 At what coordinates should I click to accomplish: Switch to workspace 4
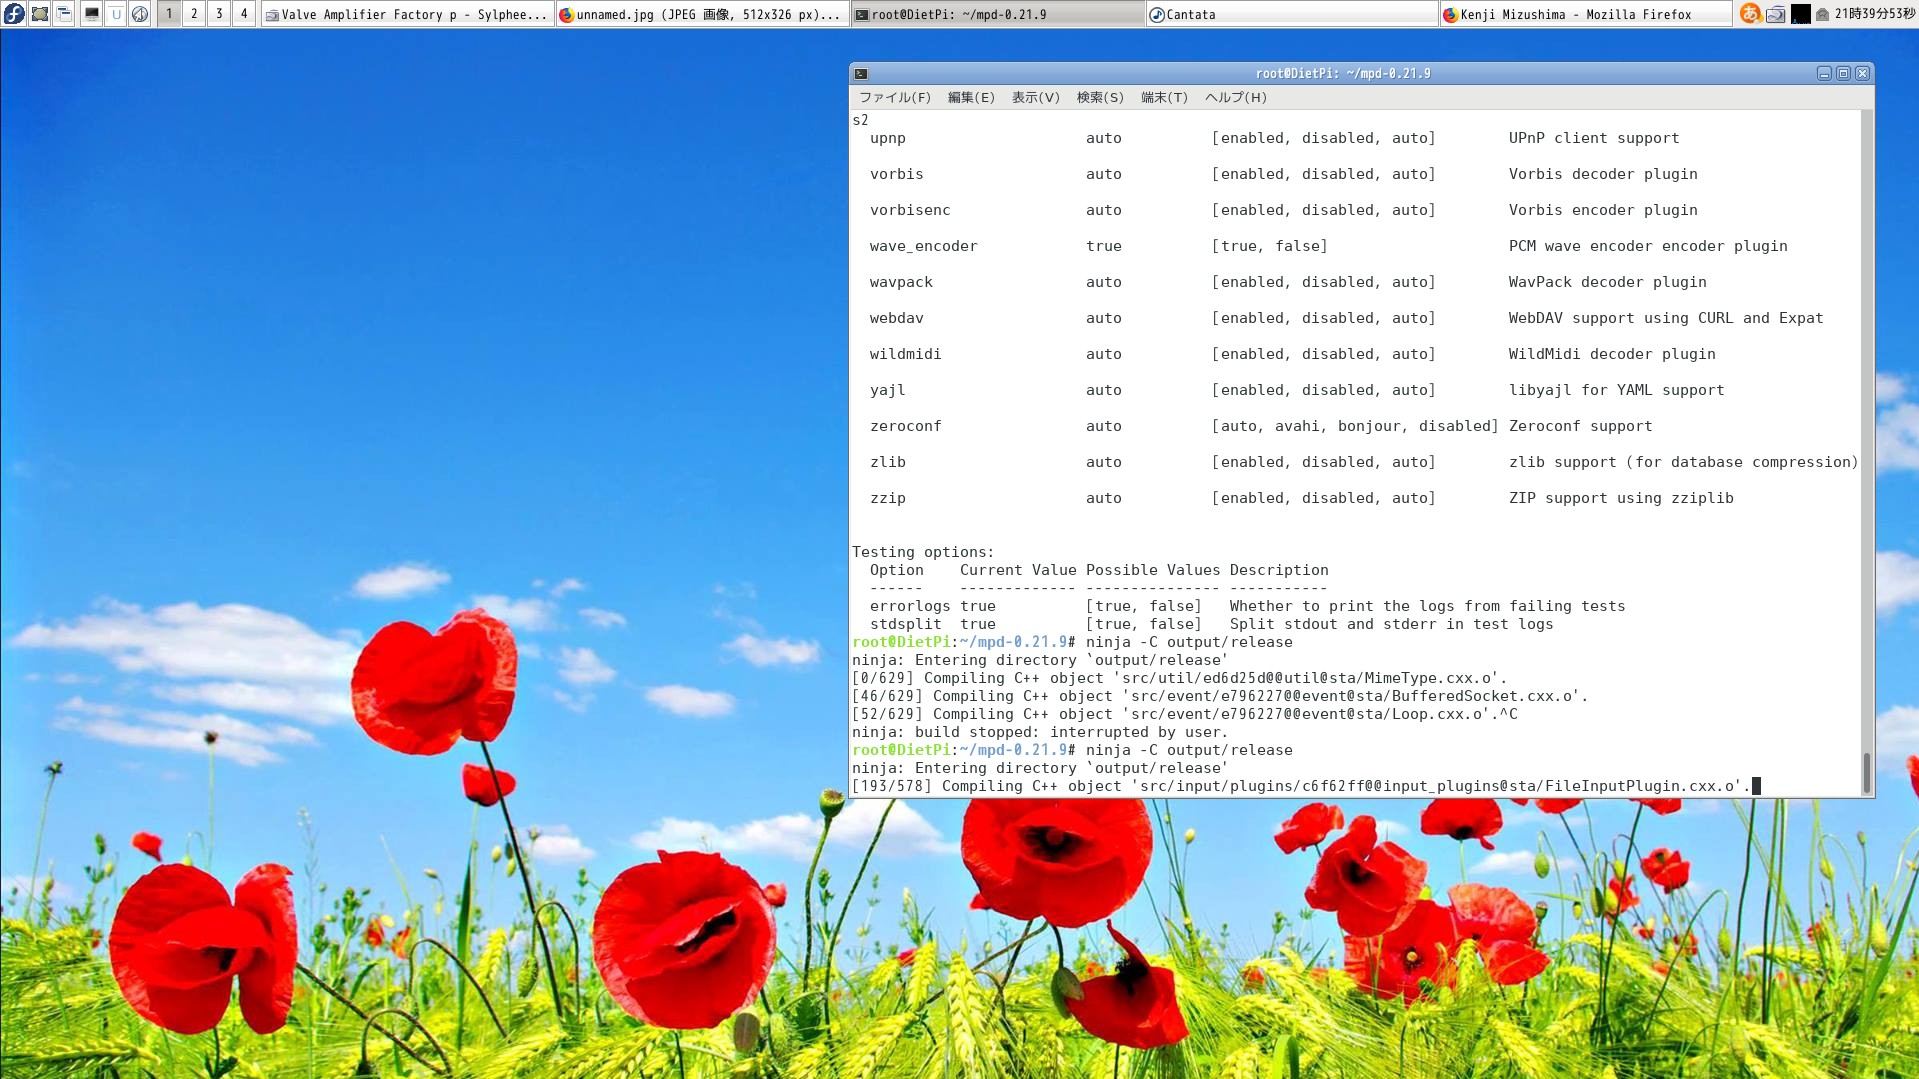pyautogui.click(x=244, y=14)
